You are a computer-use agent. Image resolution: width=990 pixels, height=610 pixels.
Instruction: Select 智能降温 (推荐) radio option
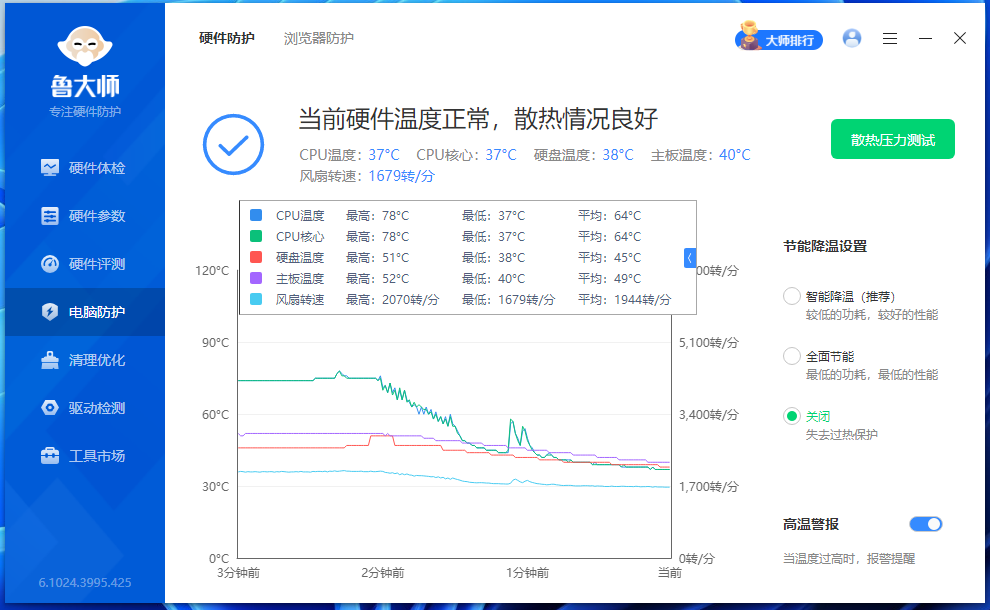tap(792, 296)
